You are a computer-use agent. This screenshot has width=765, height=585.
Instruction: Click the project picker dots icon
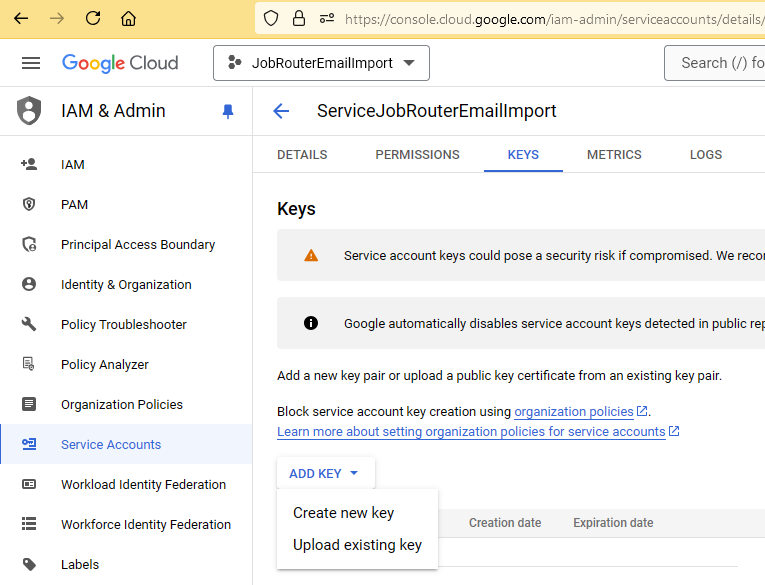click(x=235, y=62)
